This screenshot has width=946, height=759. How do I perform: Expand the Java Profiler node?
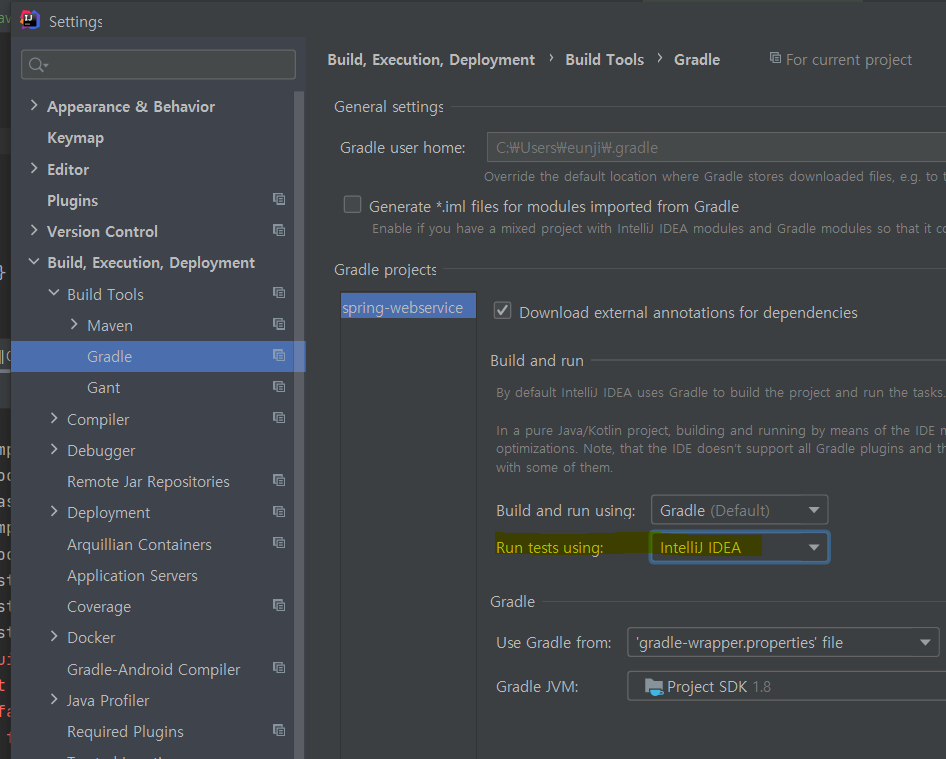click(x=54, y=699)
